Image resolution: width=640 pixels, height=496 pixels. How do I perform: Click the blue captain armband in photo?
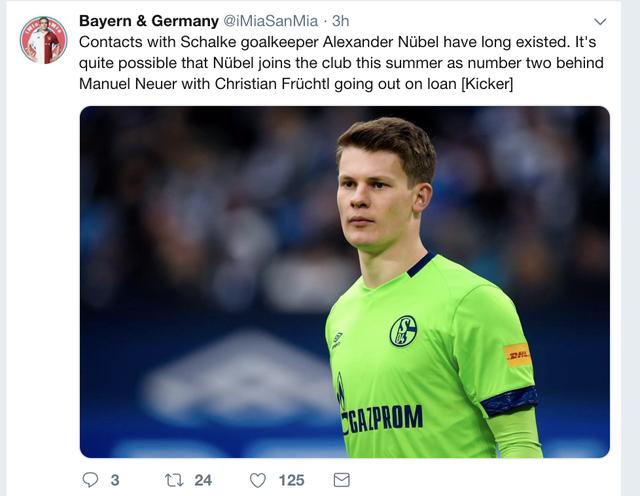click(509, 400)
